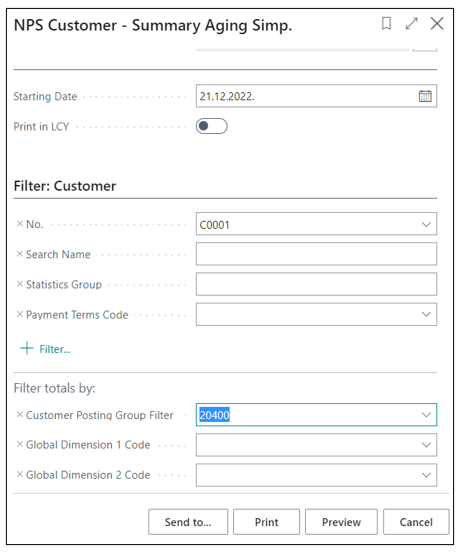
Task: Expand dialog to full screen
Action: point(411,24)
